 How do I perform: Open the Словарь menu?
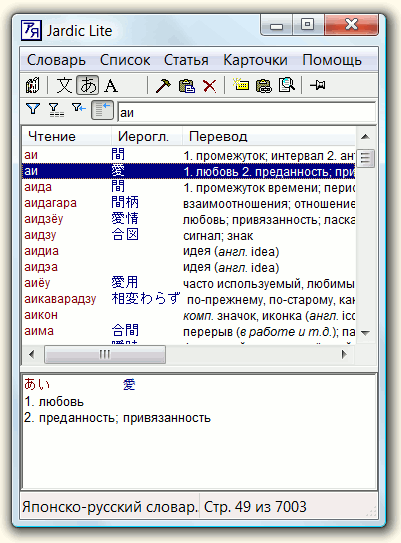(x=56, y=60)
